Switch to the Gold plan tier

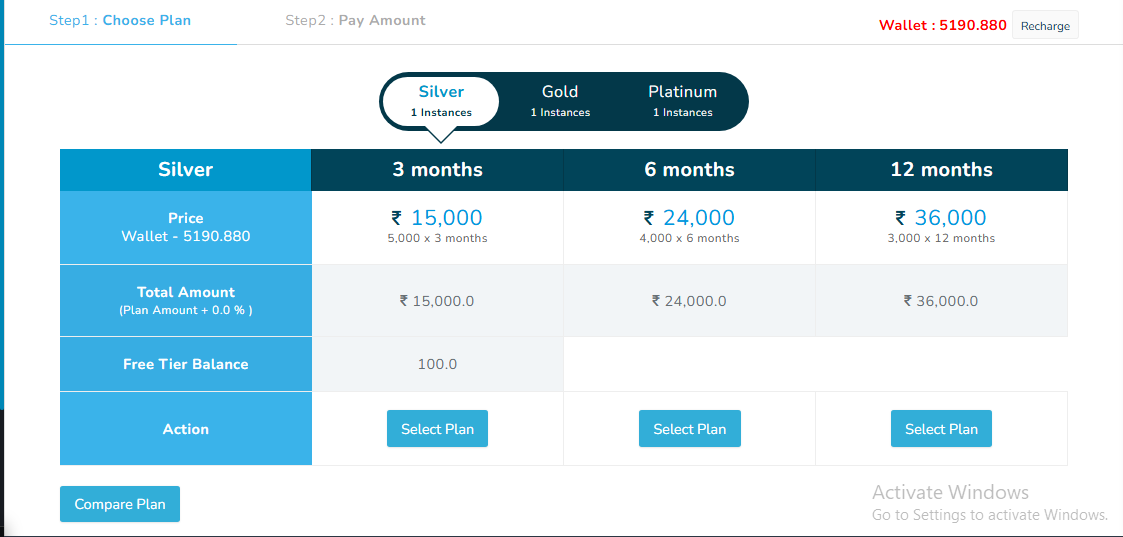pyautogui.click(x=560, y=101)
